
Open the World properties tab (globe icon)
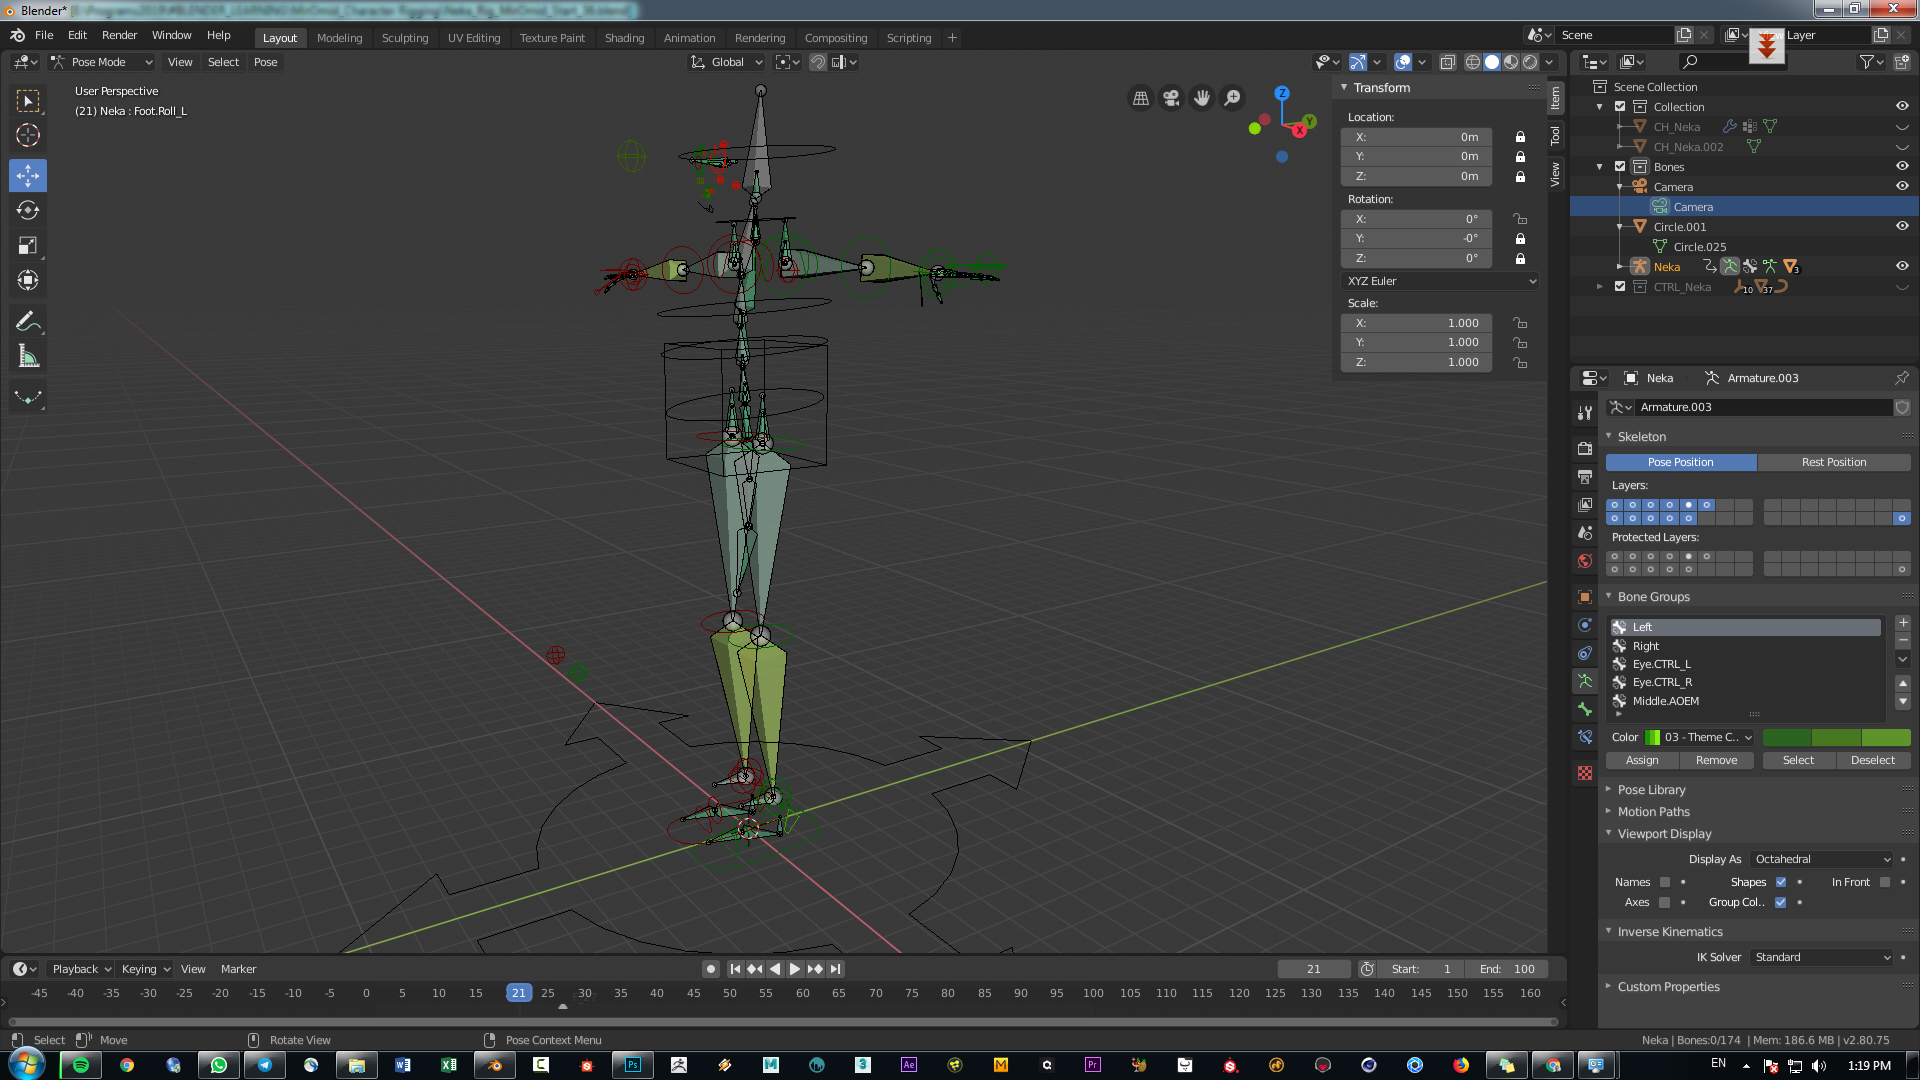point(1585,561)
